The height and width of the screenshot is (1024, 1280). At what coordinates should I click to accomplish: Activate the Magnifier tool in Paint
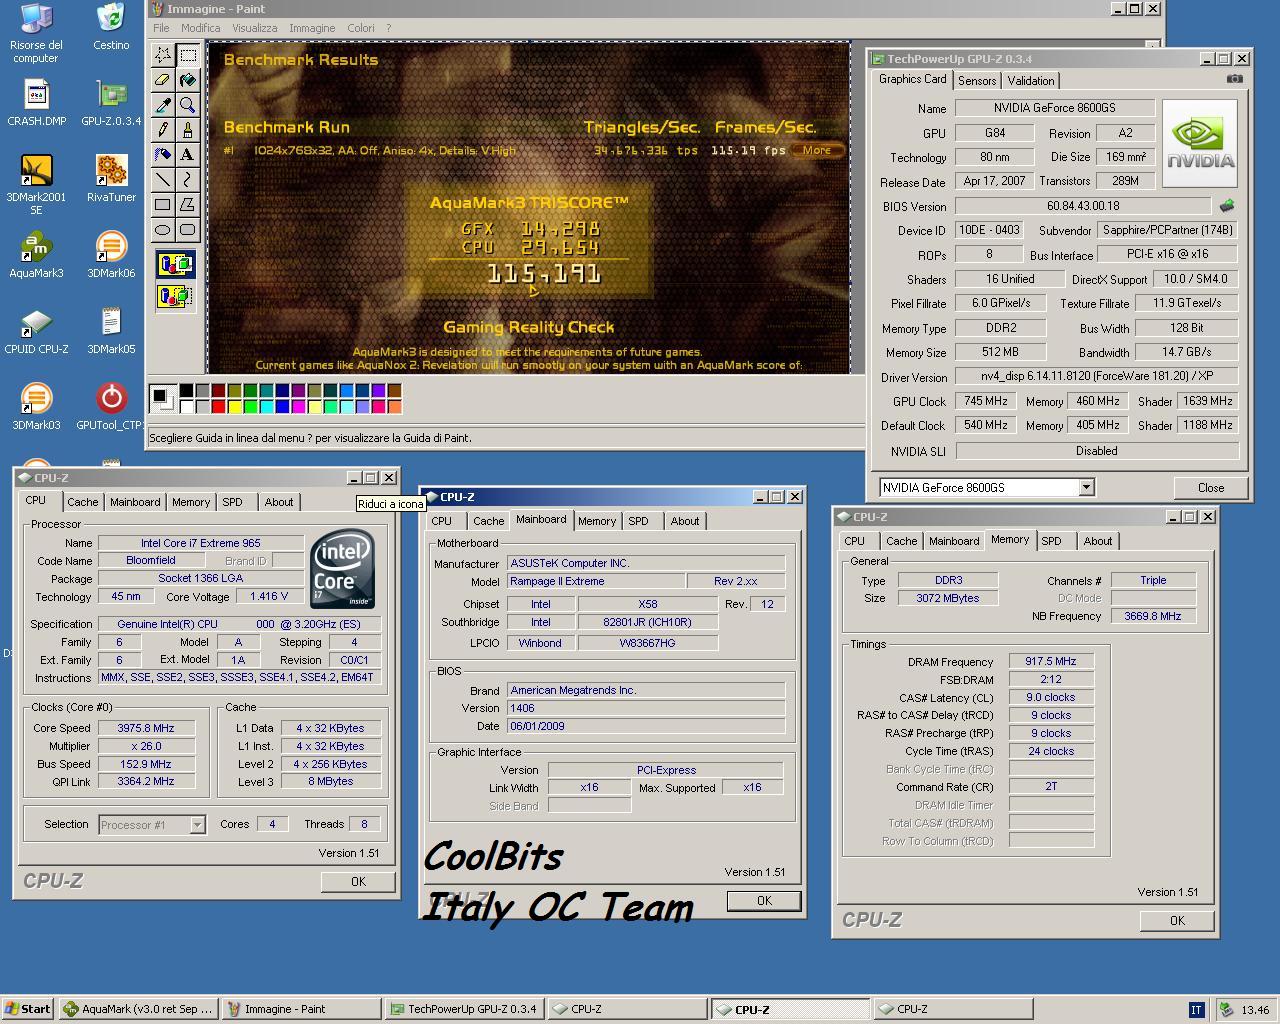pyautogui.click(x=187, y=105)
